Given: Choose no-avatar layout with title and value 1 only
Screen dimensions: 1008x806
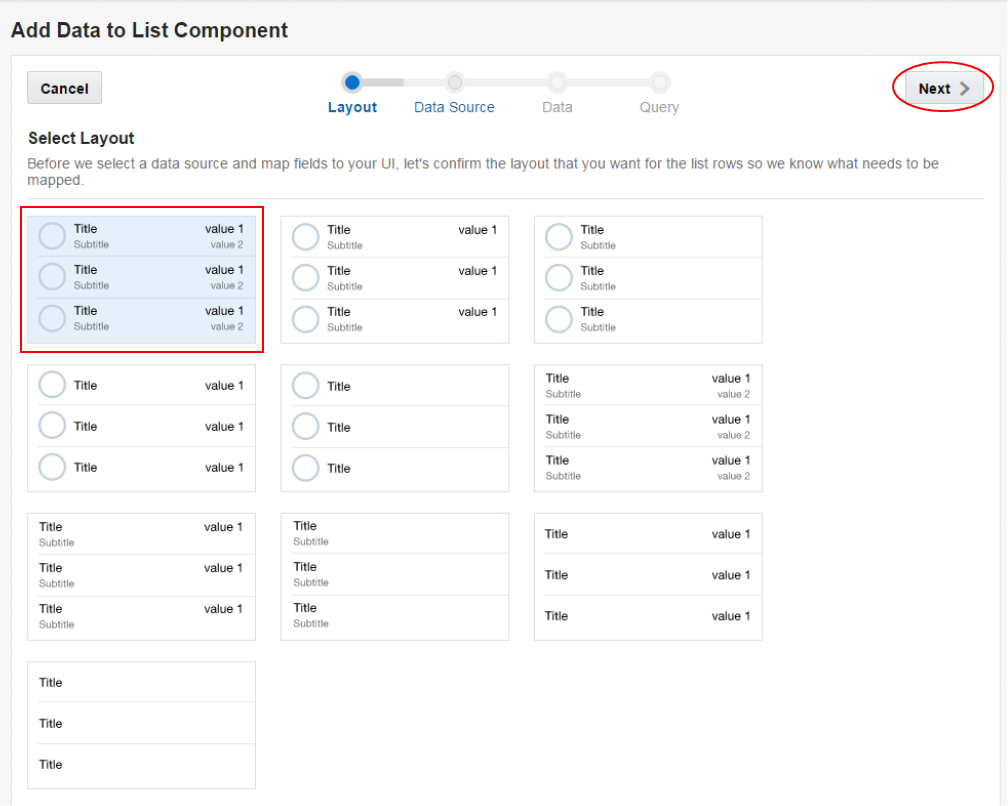Looking at the screenshot, I should (648, 577).
